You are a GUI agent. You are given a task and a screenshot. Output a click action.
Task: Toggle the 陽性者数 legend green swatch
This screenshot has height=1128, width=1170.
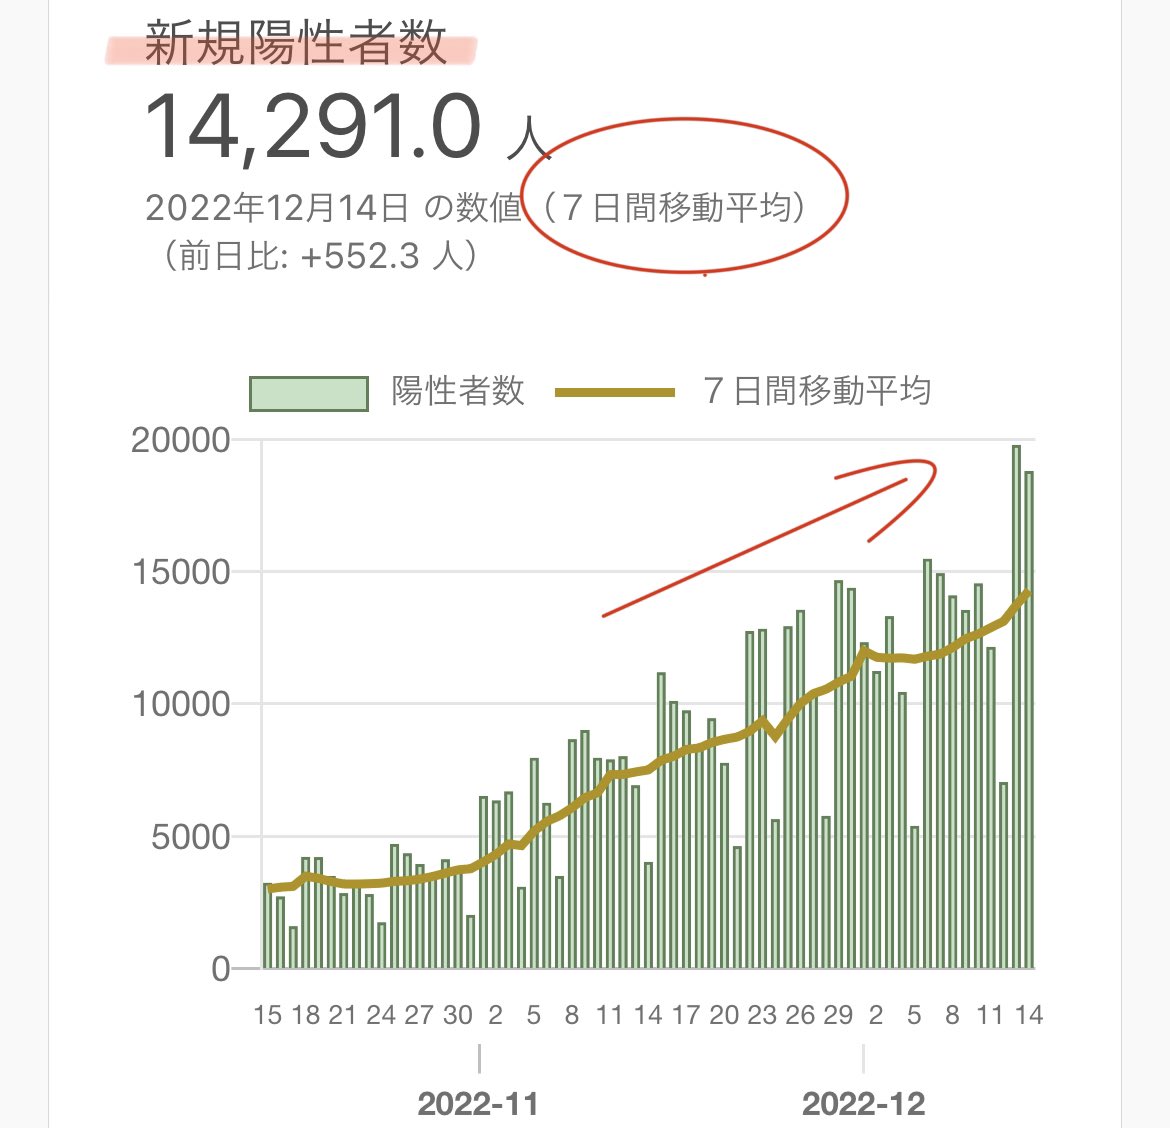point(309,393)
